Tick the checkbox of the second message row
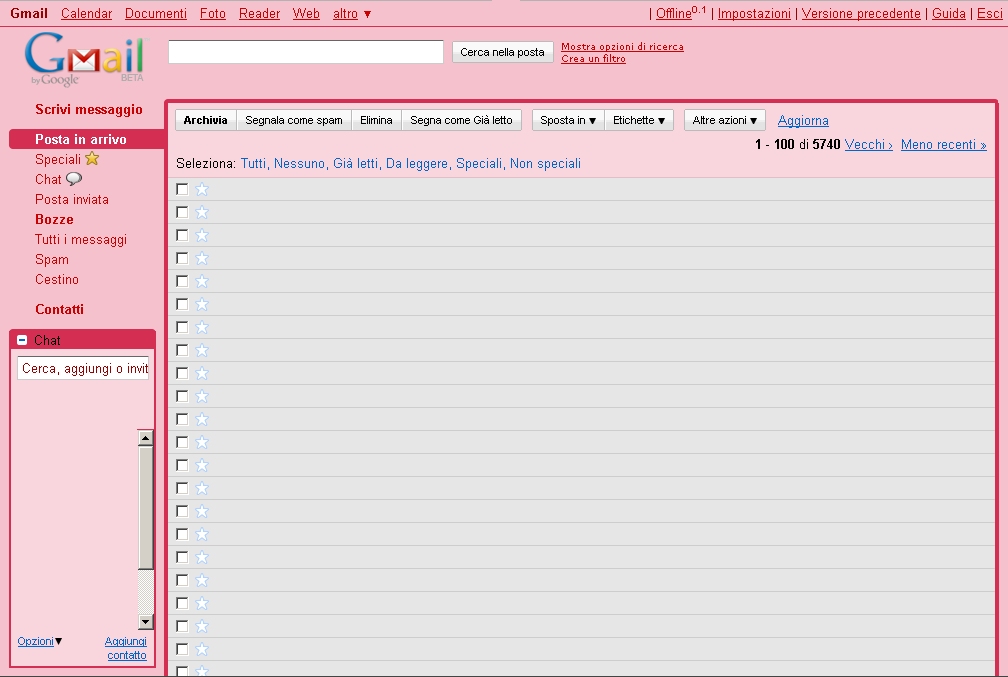This screenshot has height=677, width=1008. tap(182, 212)
